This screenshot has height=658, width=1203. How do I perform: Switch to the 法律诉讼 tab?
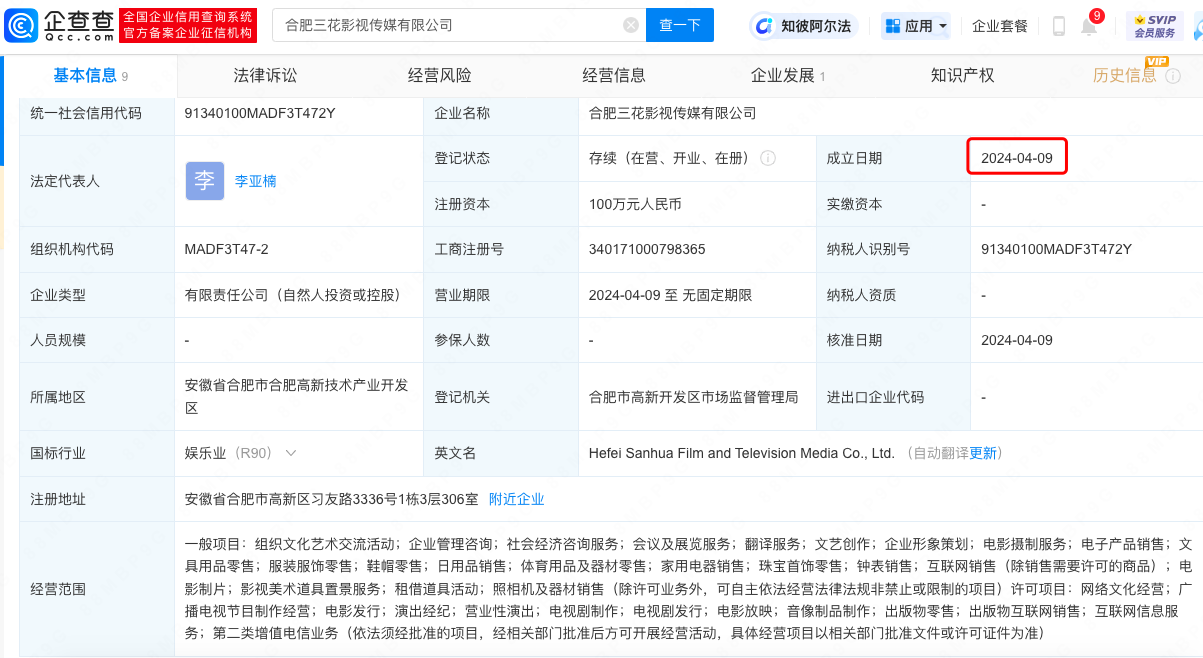click(265, 75)
